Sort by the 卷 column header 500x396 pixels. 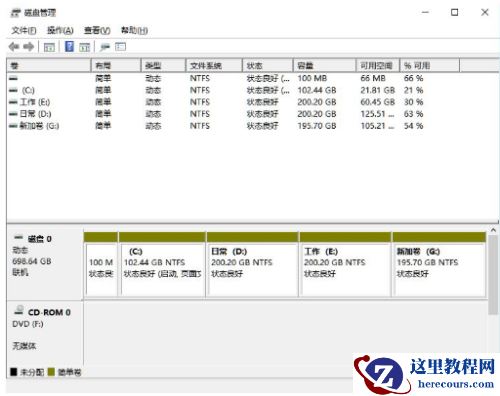point(49,65)
